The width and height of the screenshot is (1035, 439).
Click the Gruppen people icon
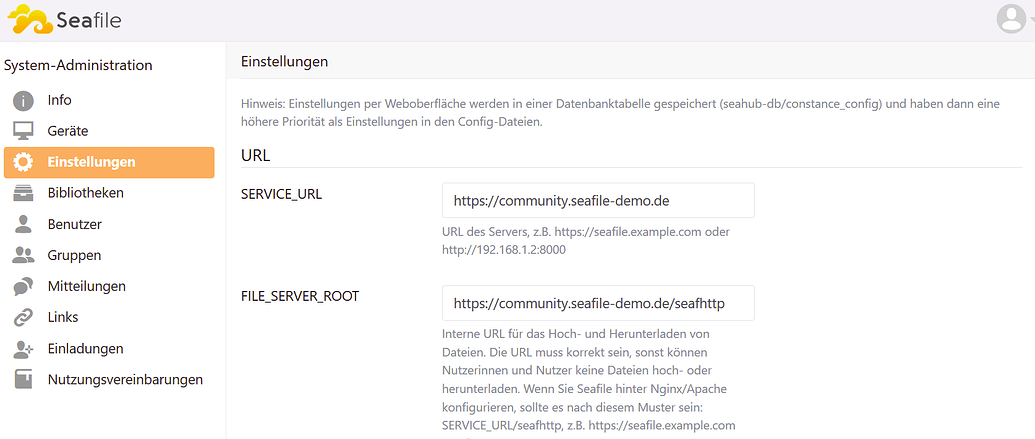point(23,255)
